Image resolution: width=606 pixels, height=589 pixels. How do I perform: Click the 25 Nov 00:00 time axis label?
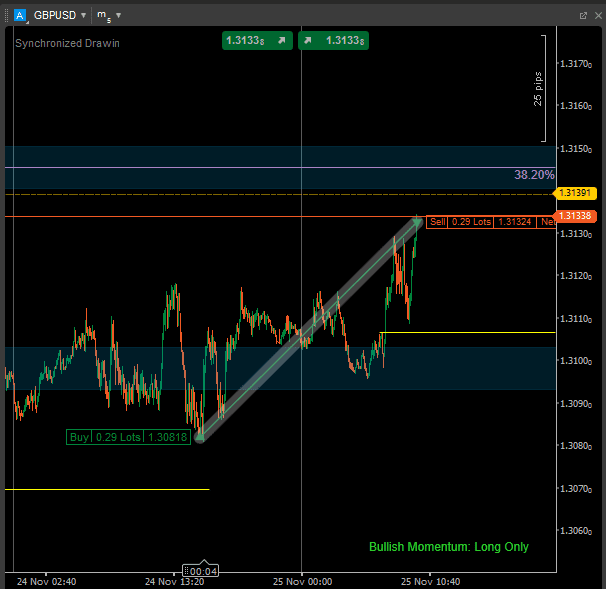[x=302, y=582]
